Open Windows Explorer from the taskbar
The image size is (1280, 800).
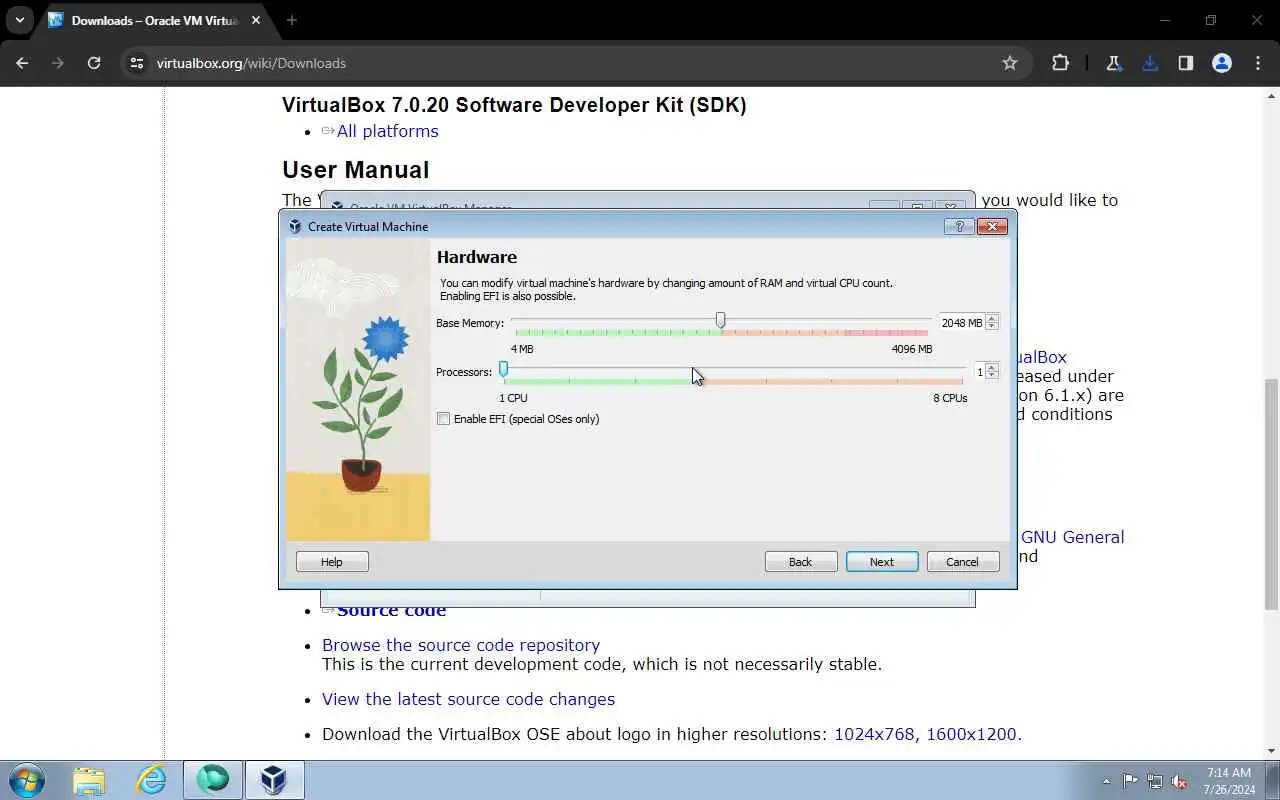coord(89,780)
